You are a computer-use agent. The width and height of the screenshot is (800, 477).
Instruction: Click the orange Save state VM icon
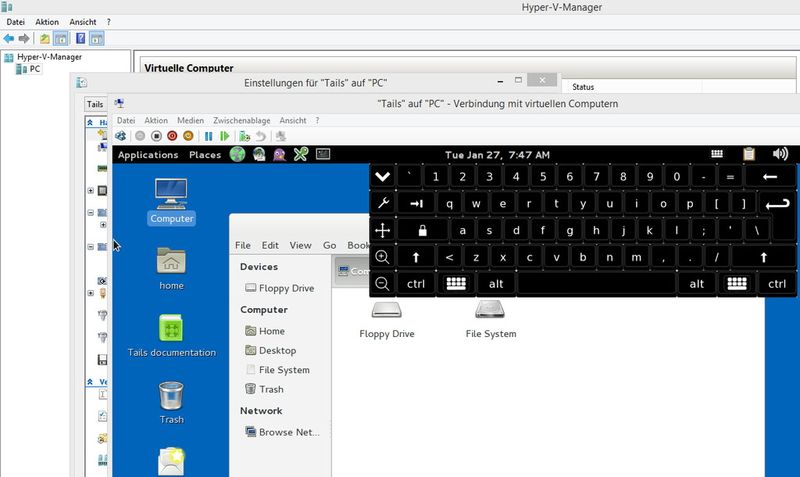188,136
